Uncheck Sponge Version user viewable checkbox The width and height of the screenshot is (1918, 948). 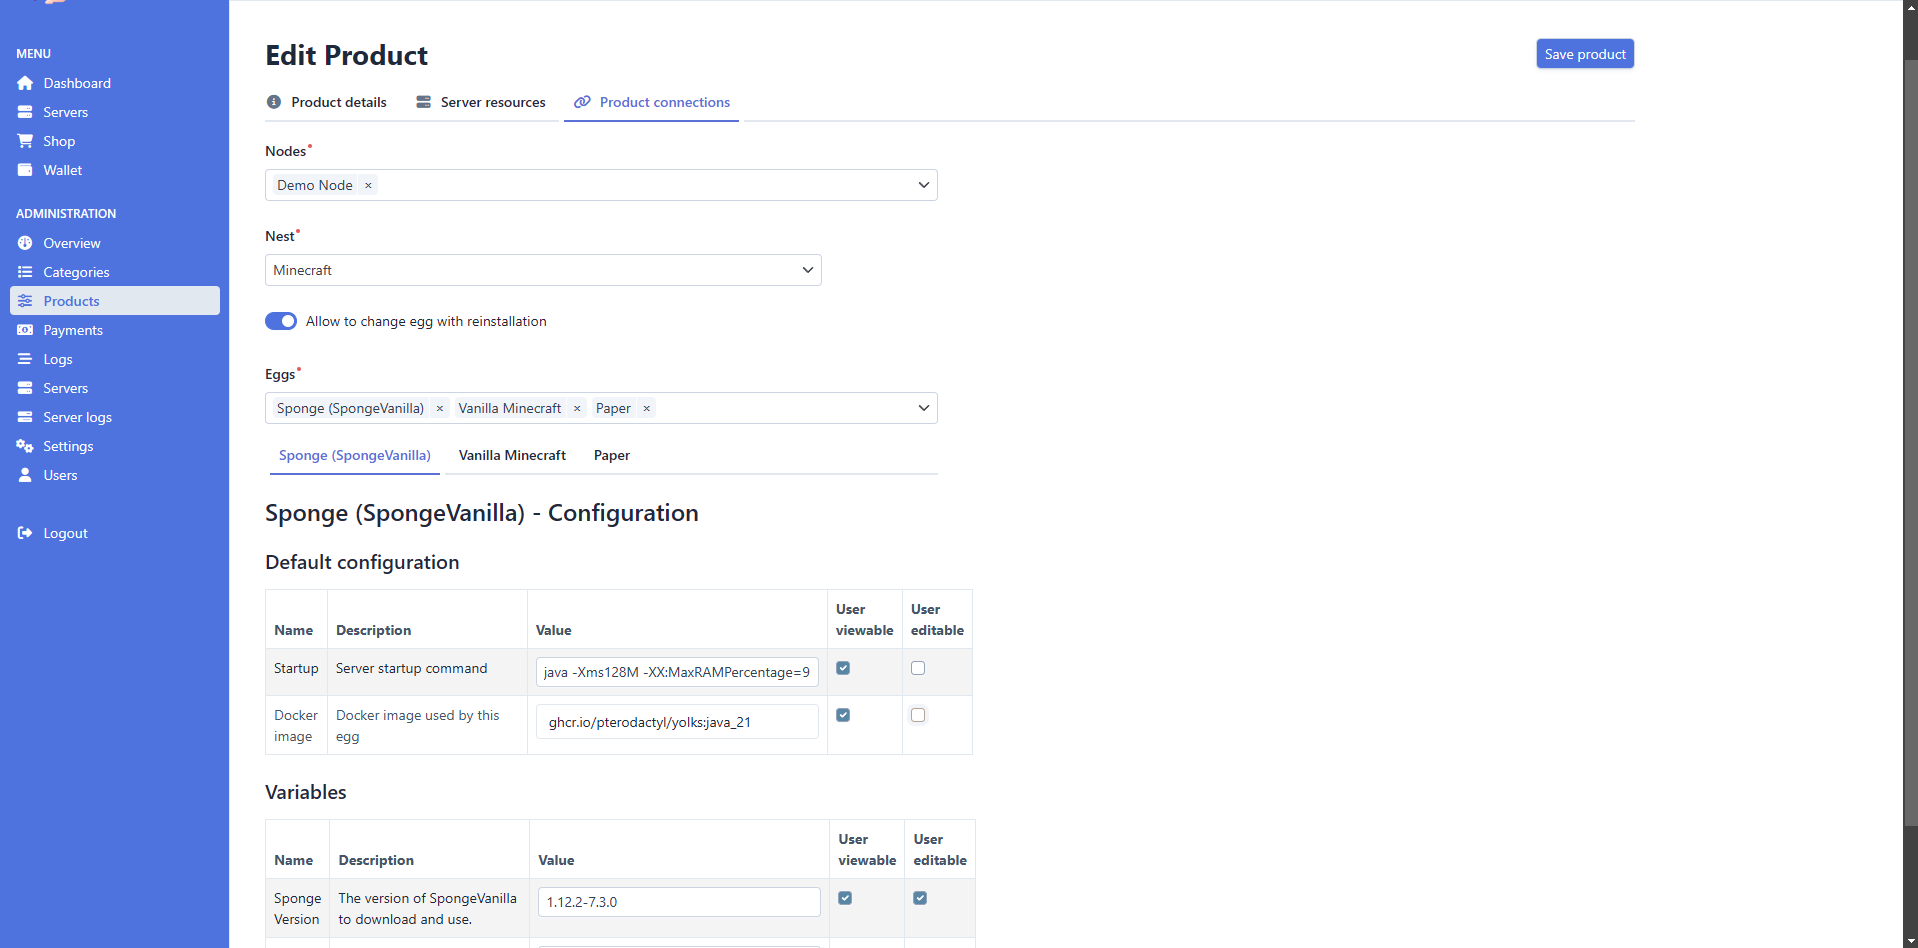pos(845,898)
